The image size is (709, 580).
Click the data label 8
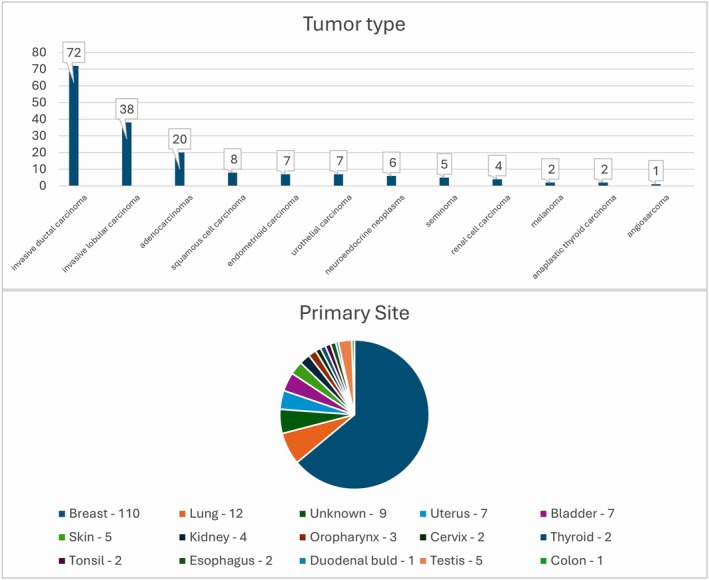tap(233, 159)
